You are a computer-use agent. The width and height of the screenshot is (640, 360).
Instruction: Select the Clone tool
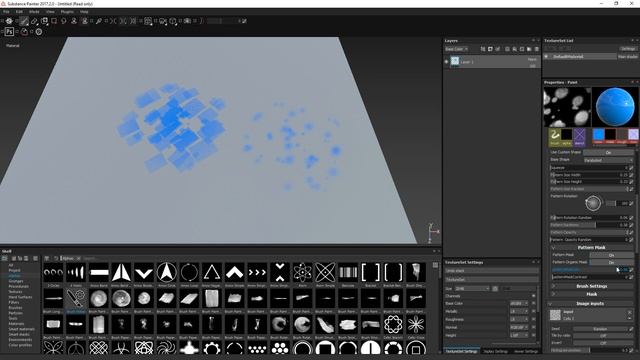74,21
